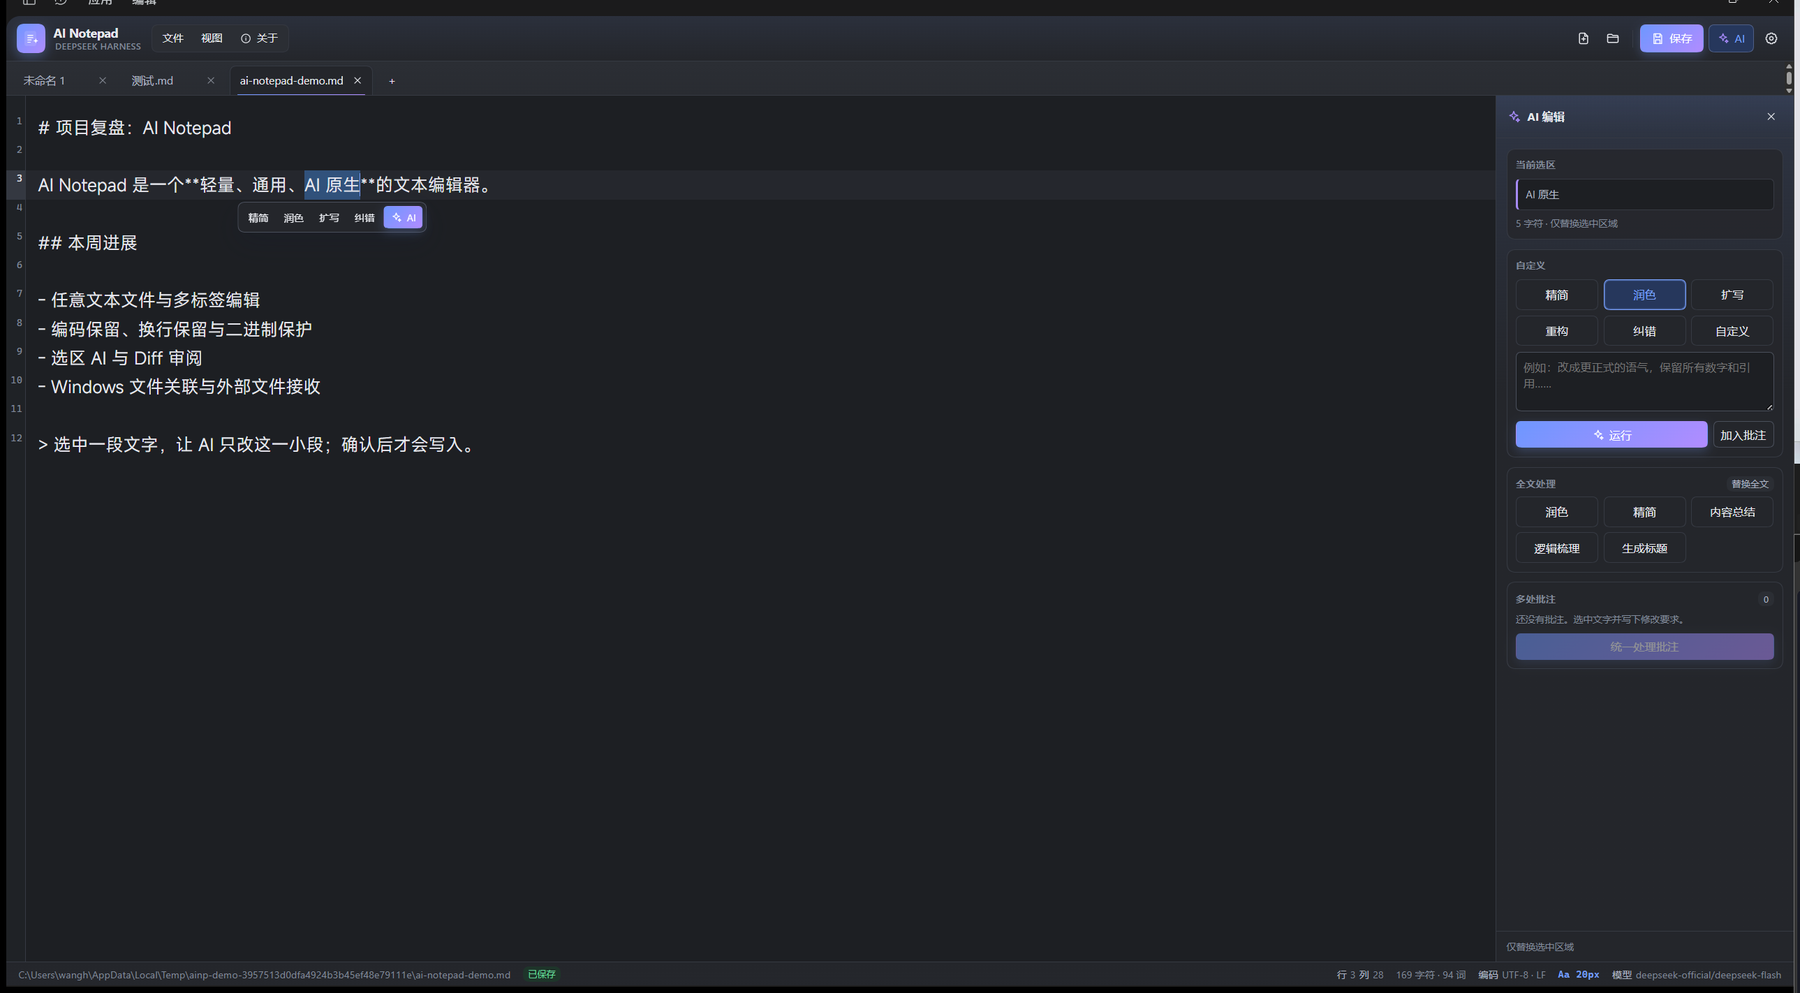Select the 自定义 mode button

coord(1732,331)
